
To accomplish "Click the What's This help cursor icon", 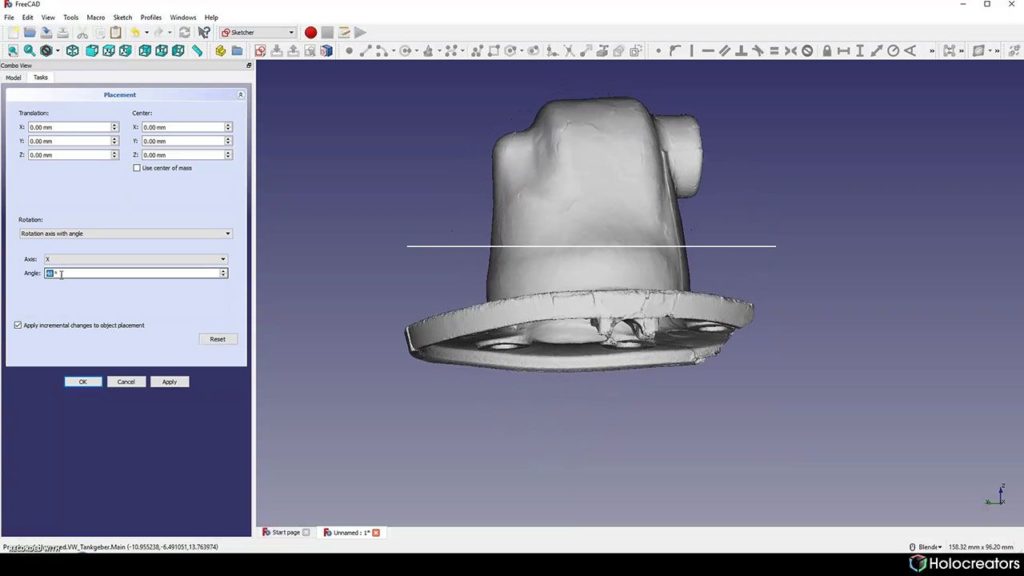I will (204, 33).
